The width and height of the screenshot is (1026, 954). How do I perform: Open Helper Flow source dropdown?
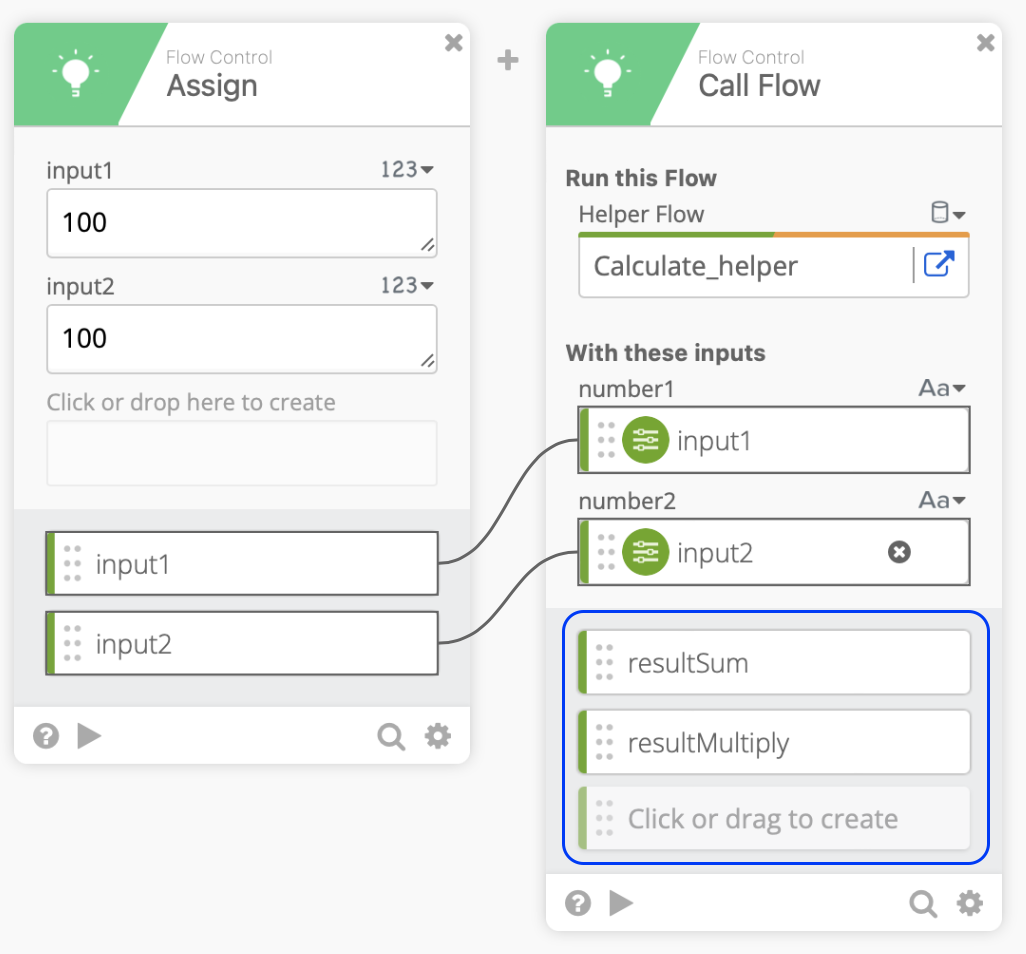(x=948, y=213)
